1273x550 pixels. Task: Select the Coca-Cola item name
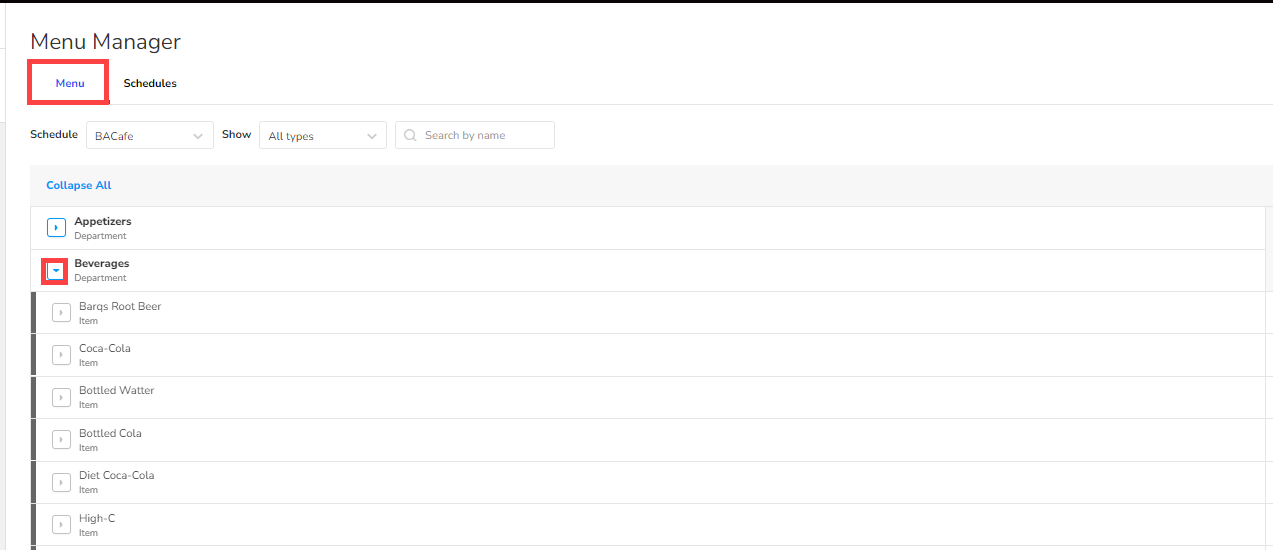105,348
